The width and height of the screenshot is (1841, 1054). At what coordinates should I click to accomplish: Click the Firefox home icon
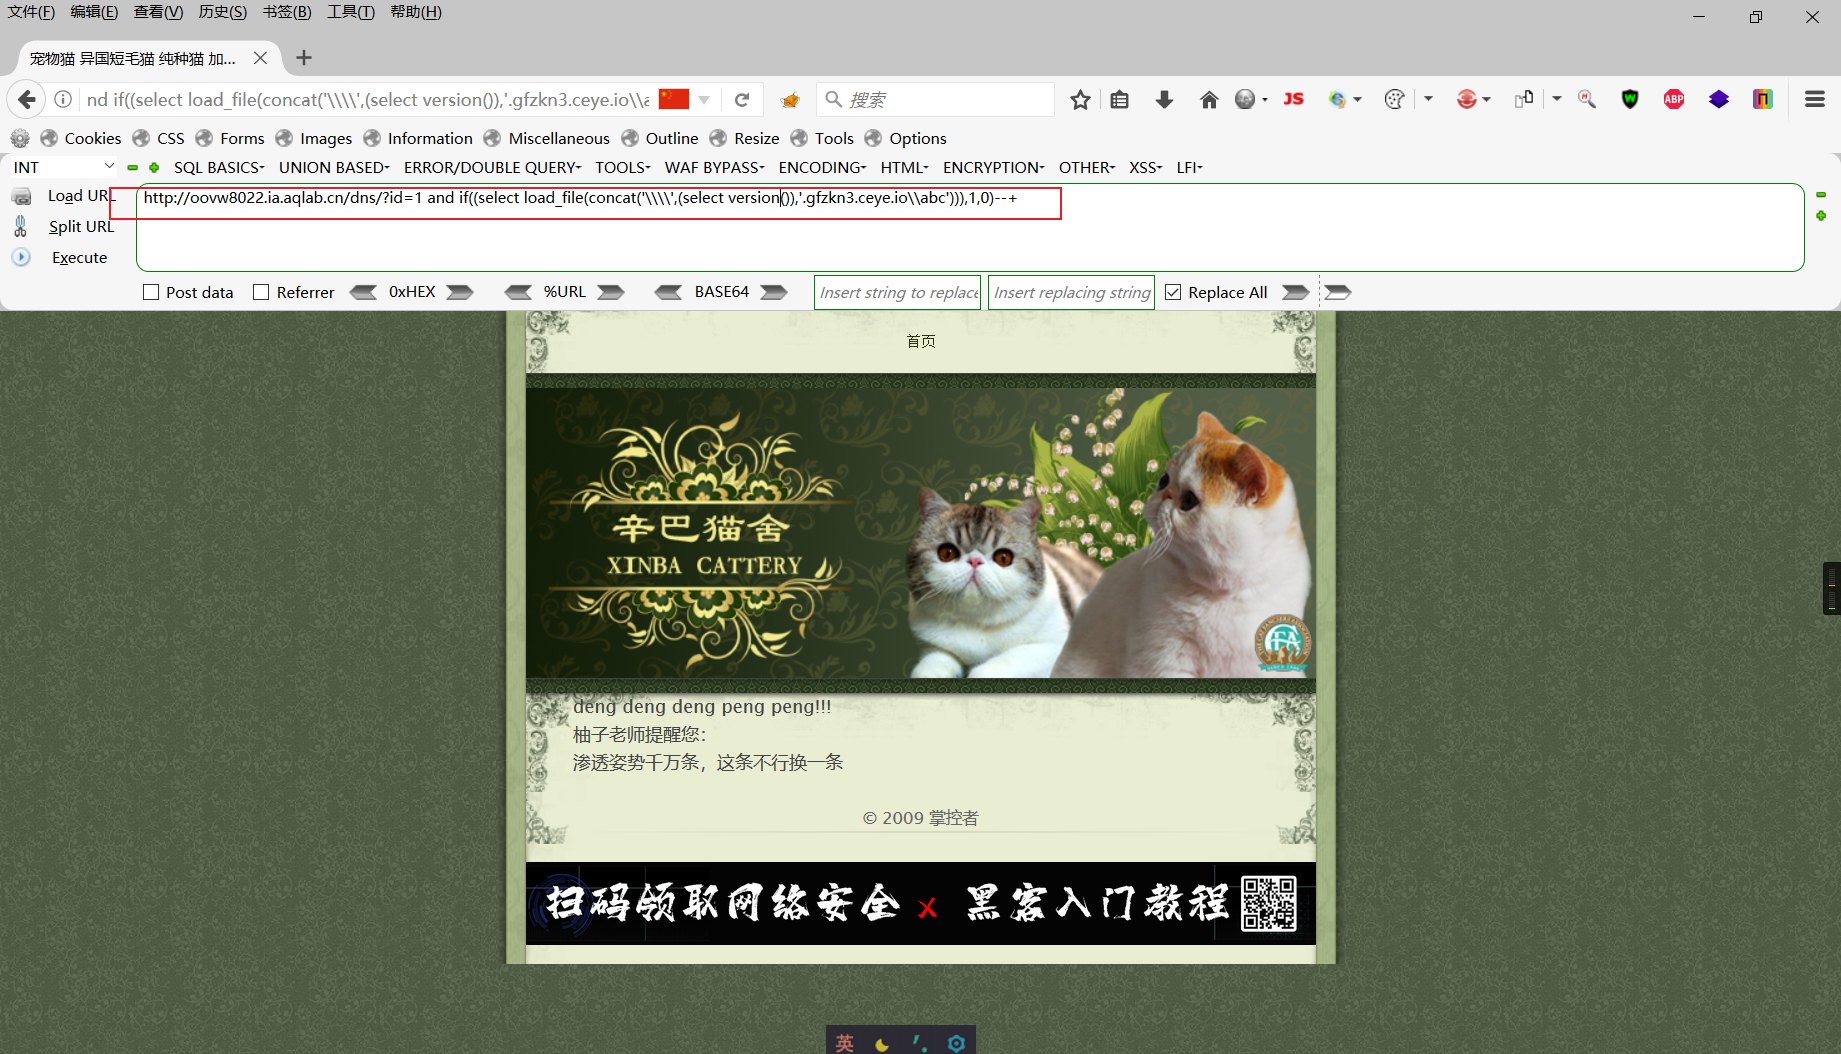pos(1209,99)
